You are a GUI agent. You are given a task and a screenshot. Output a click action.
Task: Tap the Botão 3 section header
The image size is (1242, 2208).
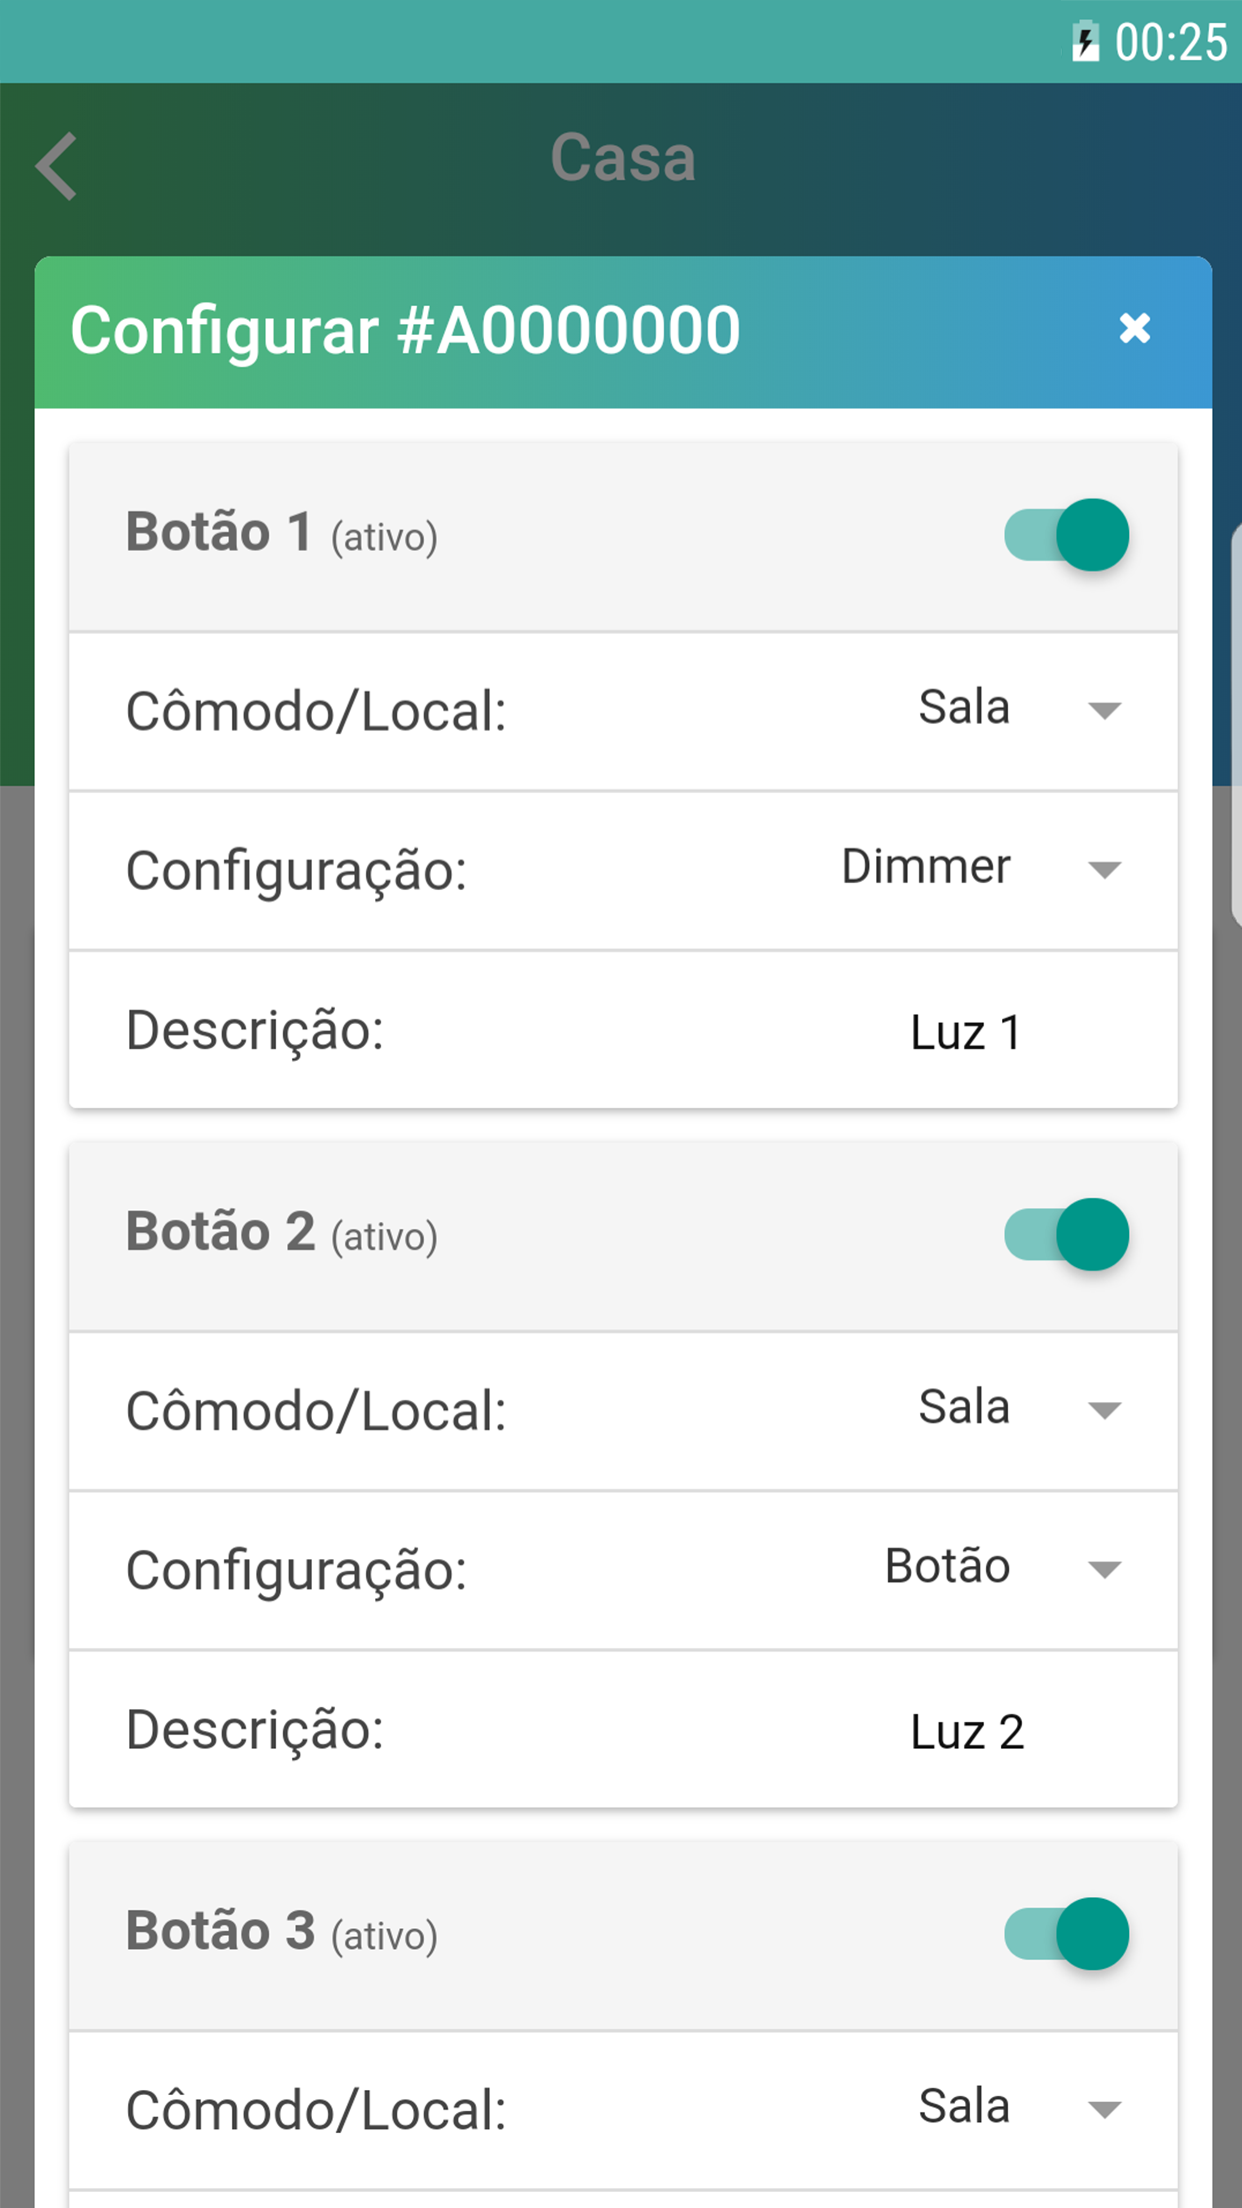[281, 1932]
